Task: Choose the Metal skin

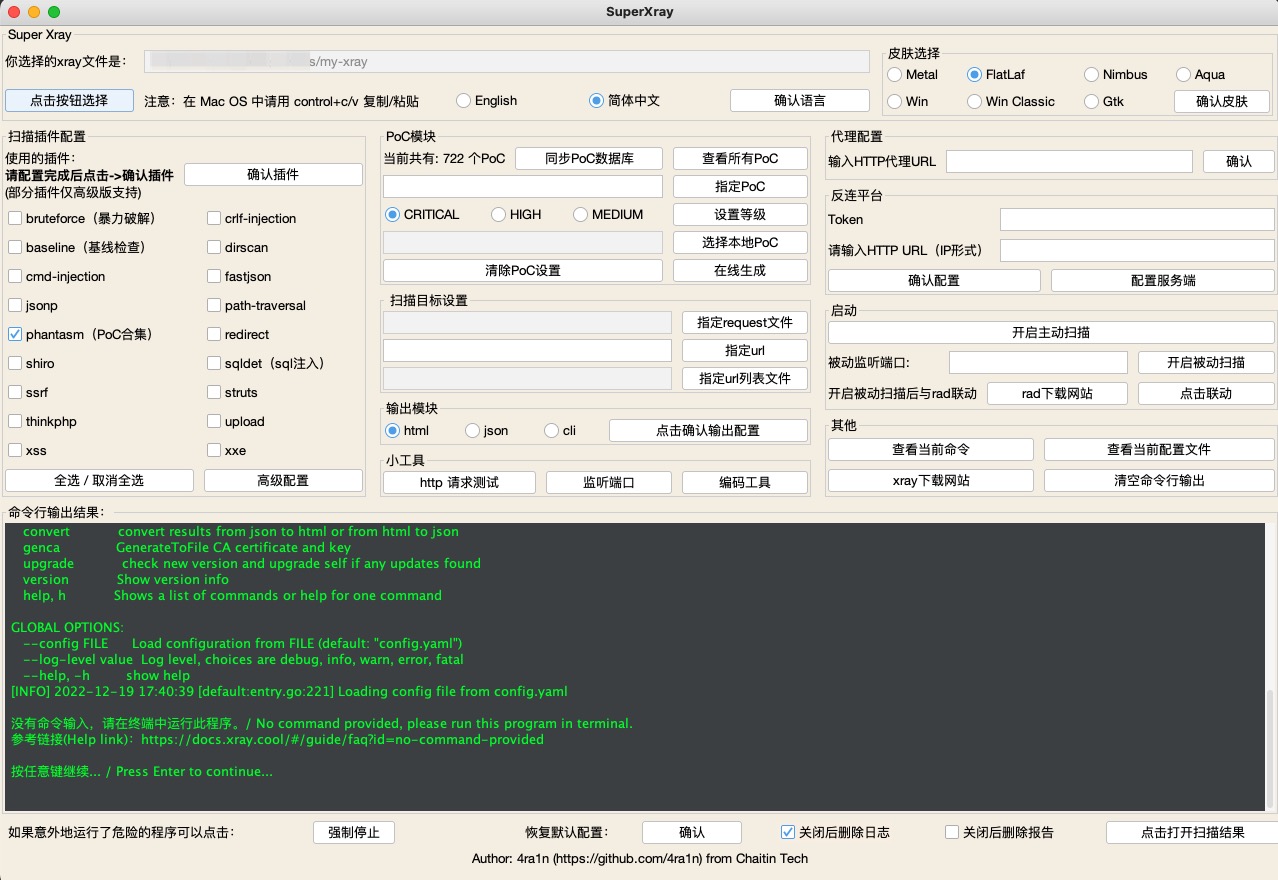Action: point(894,74)
